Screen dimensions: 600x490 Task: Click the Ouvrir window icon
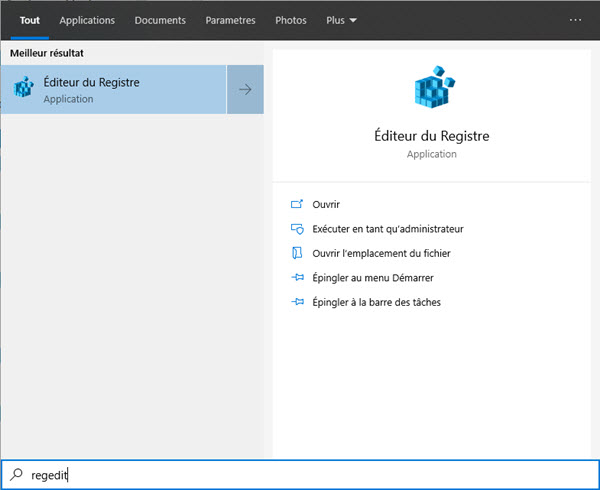tap(297, 204)
